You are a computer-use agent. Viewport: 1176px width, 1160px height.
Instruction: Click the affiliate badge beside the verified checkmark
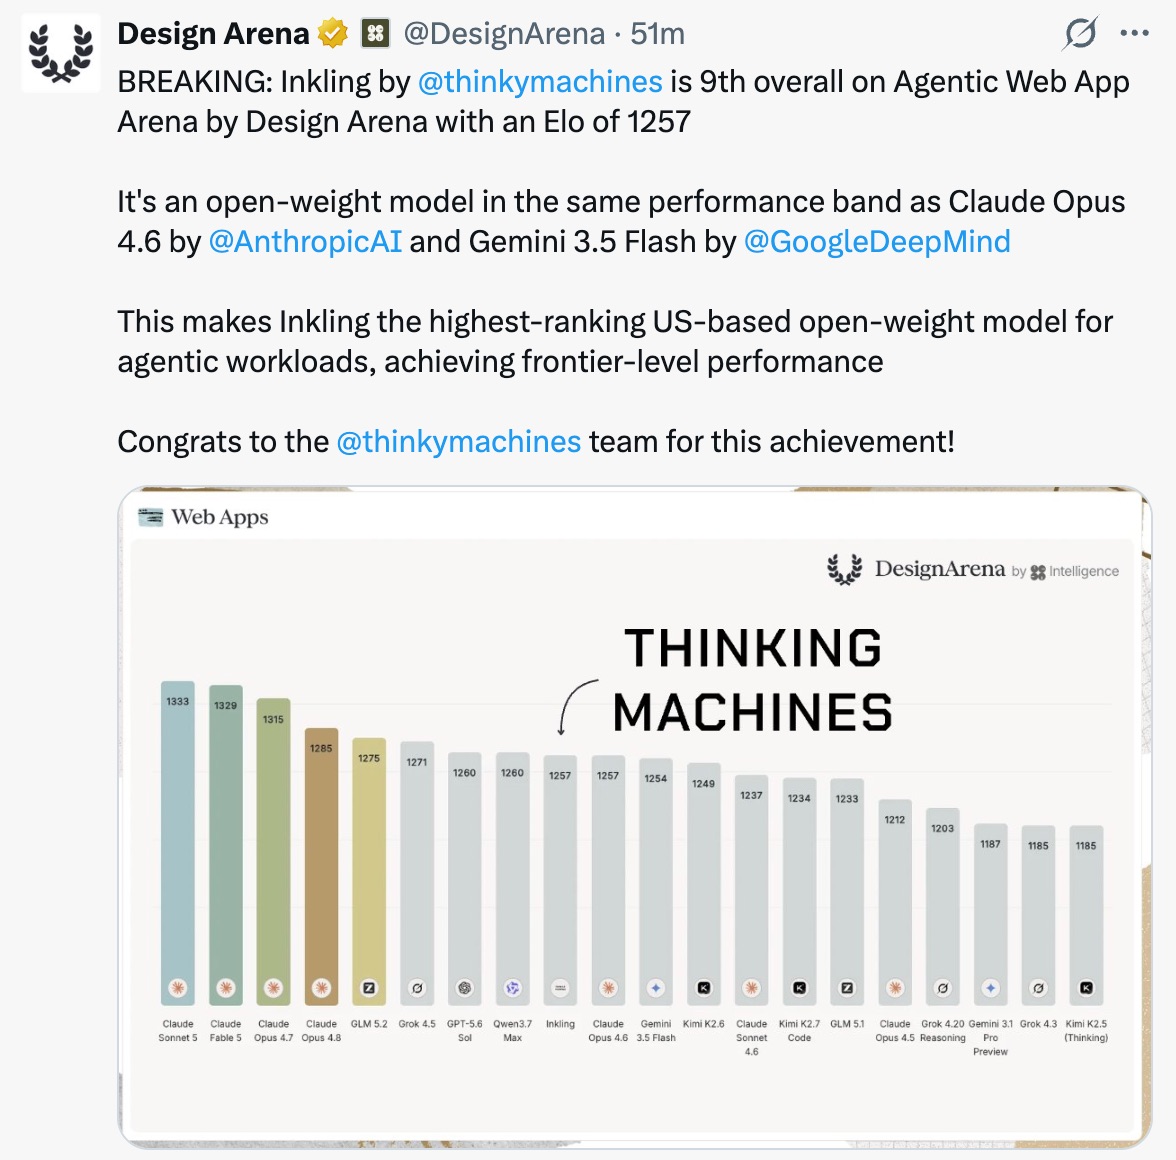pyautogui.click(x=376, y=34)
